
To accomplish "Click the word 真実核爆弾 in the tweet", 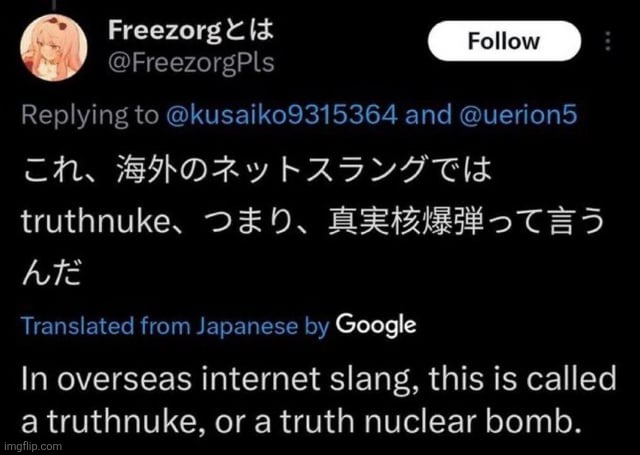I will point(380,222).
